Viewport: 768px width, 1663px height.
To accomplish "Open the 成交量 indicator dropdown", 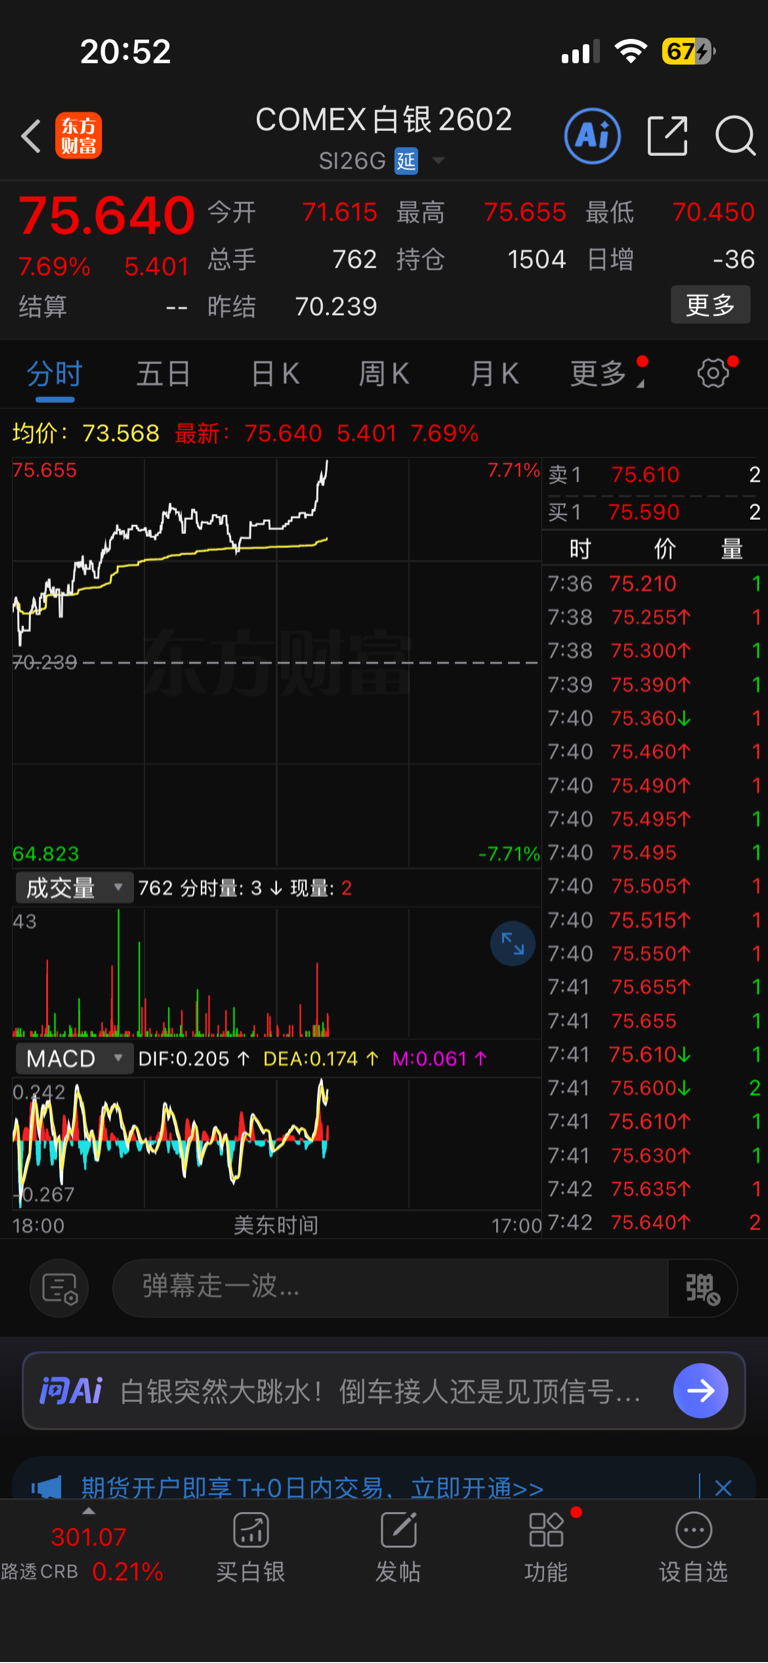I will (74, 888).
